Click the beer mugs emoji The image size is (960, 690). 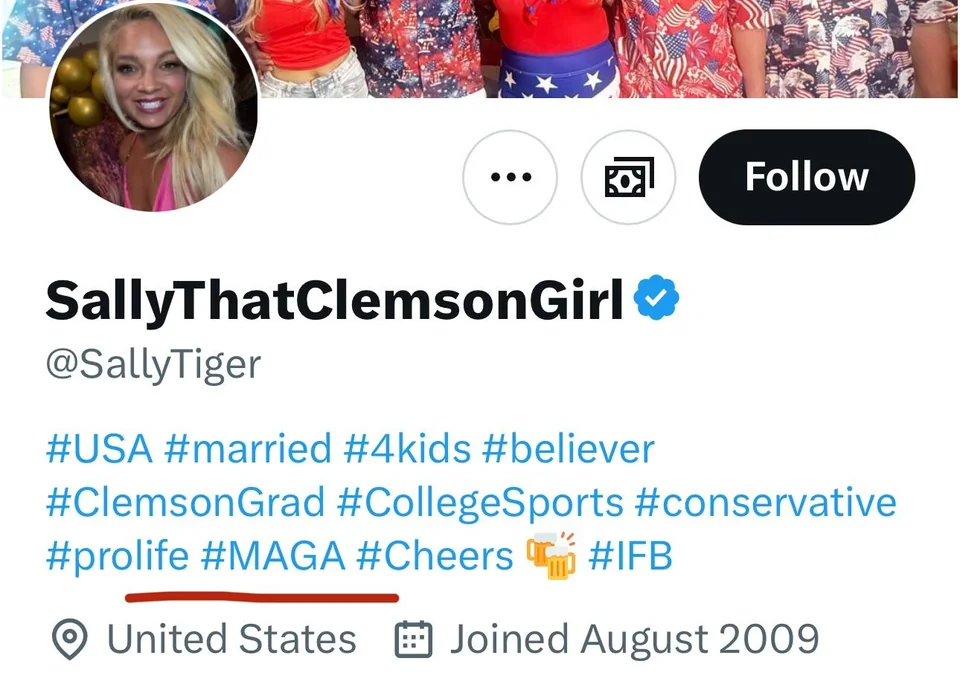coord(551,555)
